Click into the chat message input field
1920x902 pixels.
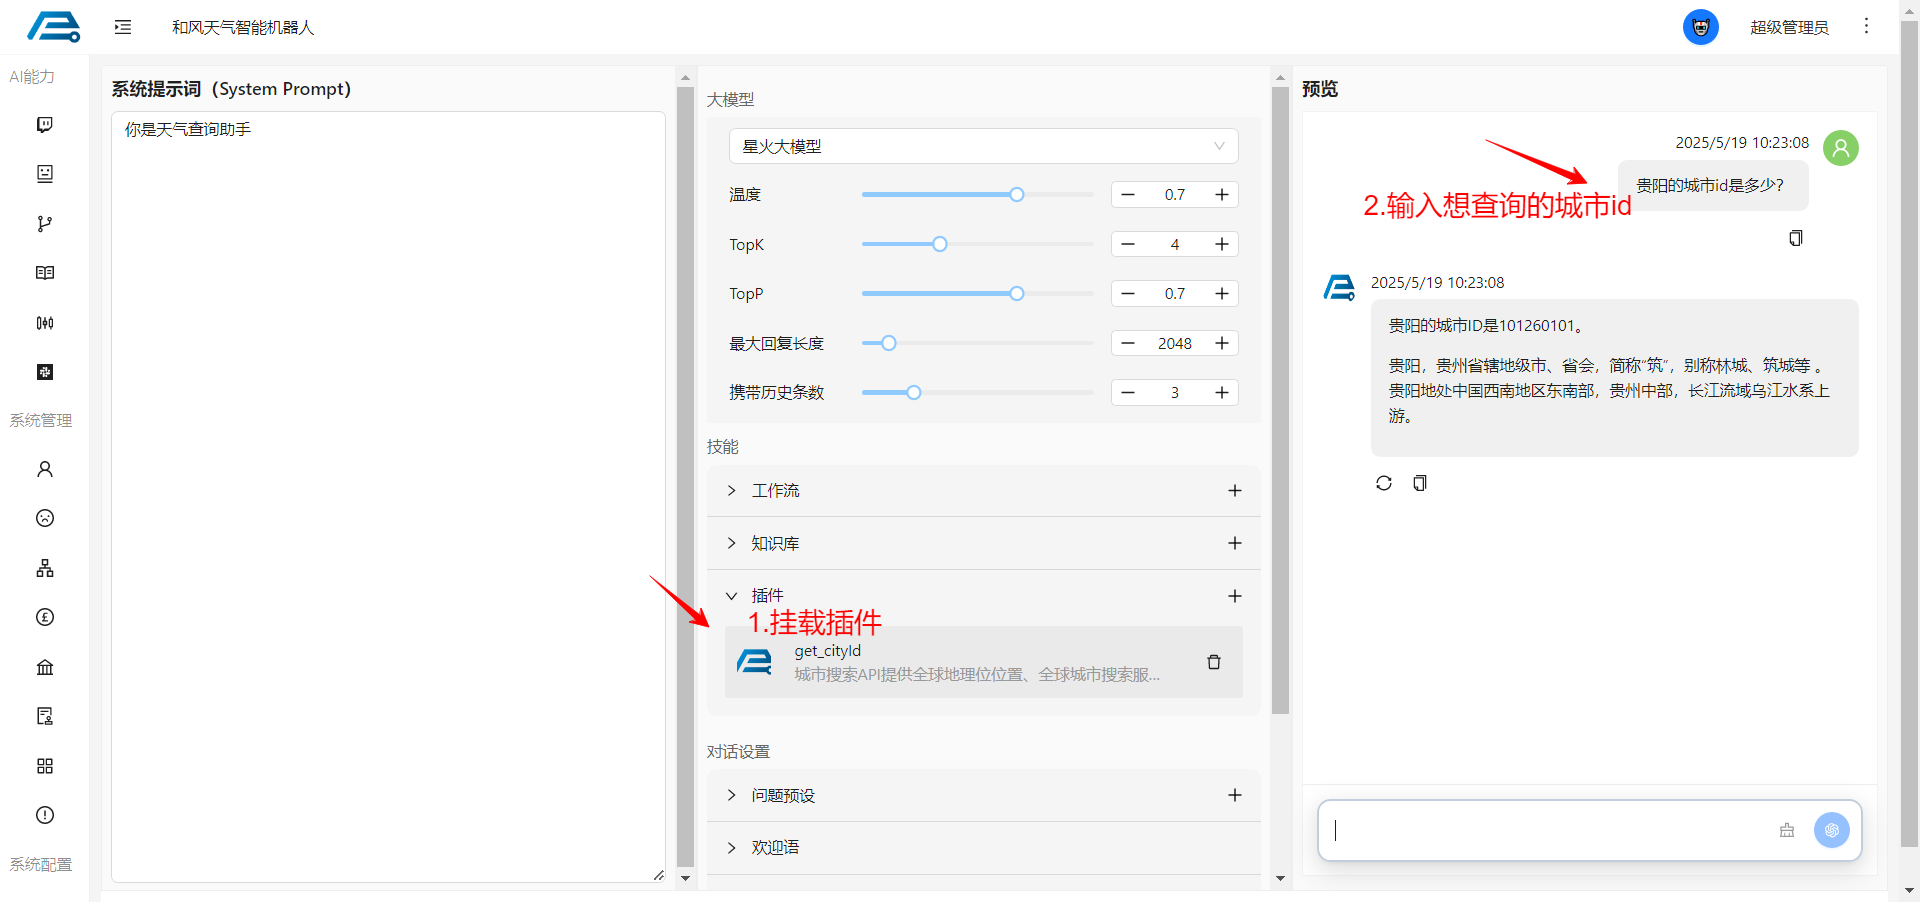click(x=1550, y=830)
